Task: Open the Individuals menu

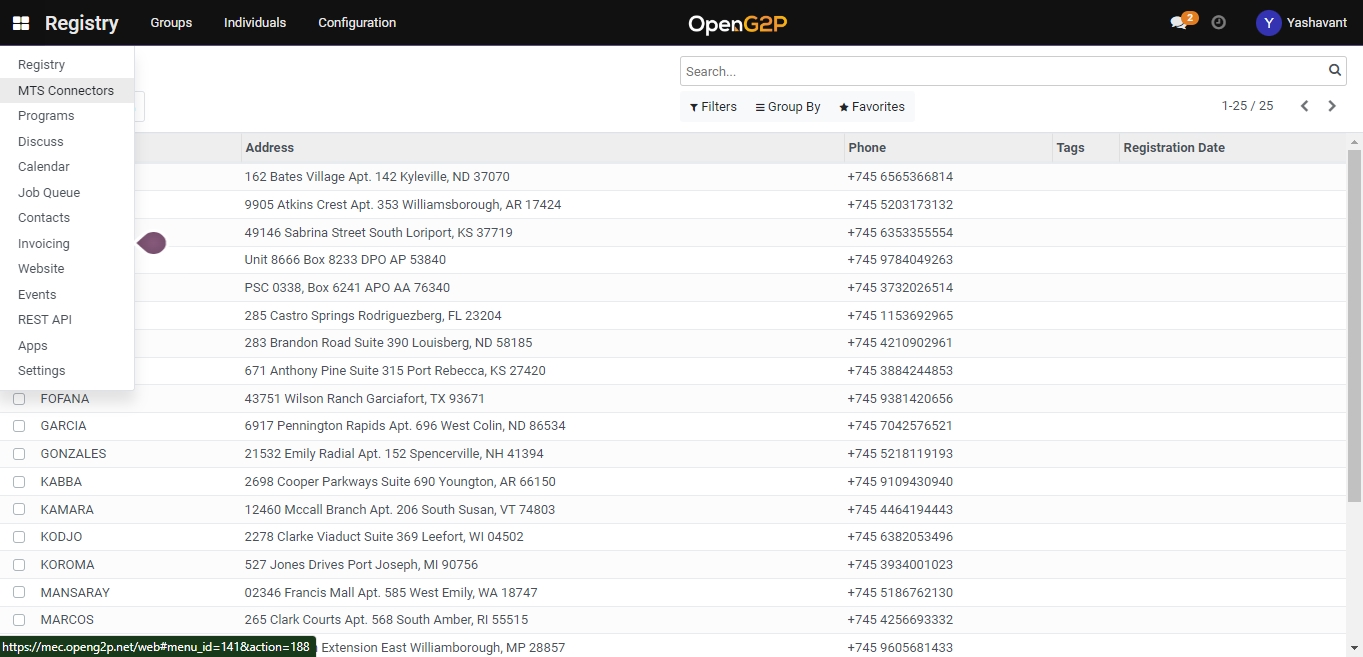Action: [255, 23]
